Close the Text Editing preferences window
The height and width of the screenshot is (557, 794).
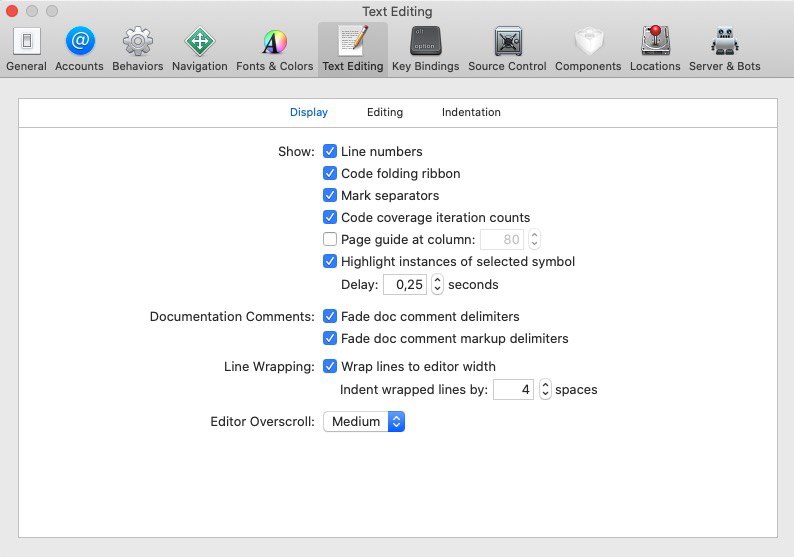click(12, 11)
